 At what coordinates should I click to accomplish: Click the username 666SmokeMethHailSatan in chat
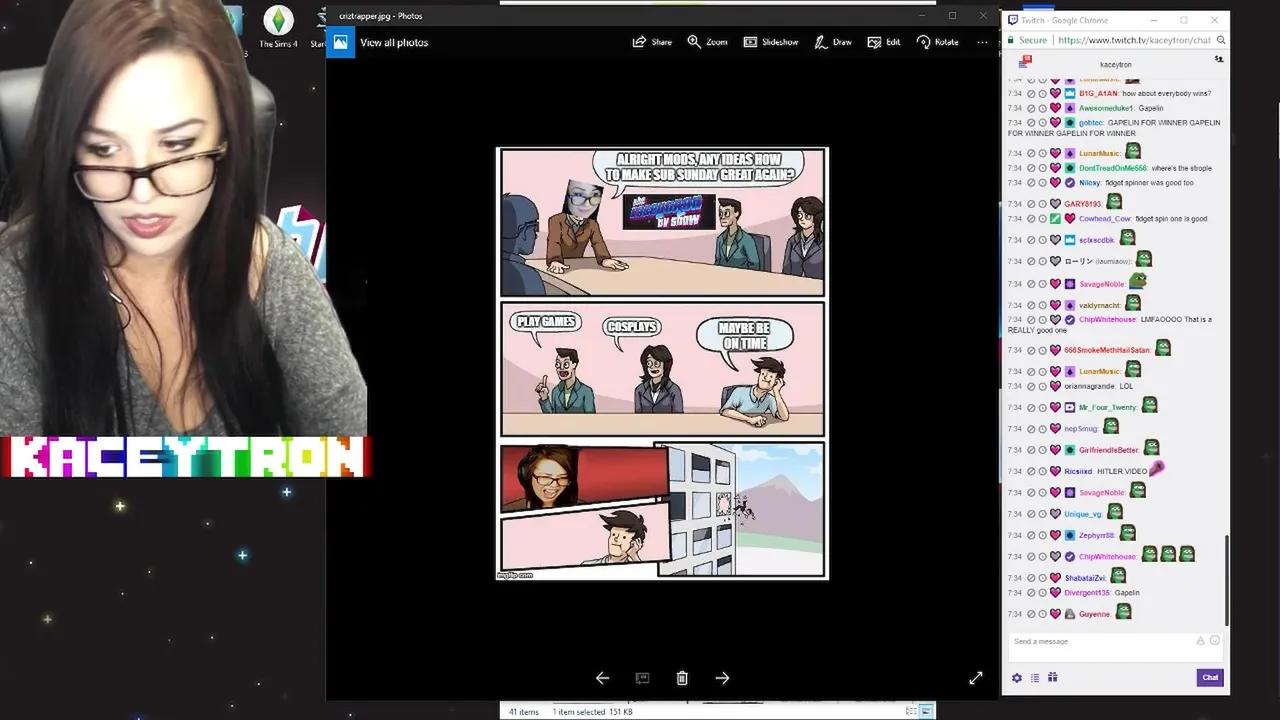click(x=1107, y=350)
